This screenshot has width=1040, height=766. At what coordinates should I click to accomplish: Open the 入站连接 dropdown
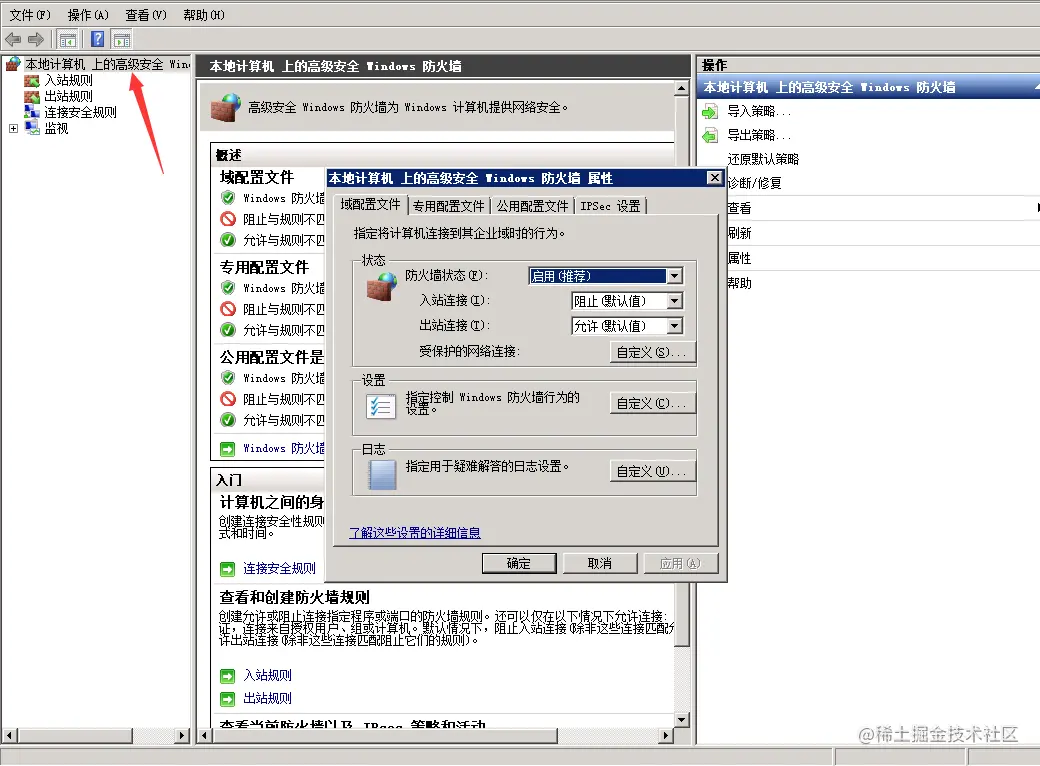tap(675, 301)
